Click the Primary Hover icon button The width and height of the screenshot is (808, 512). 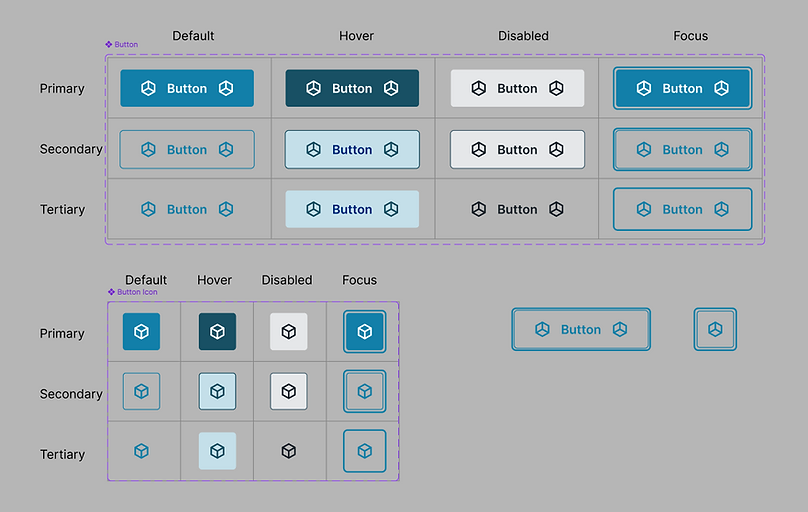click(217, 331)
